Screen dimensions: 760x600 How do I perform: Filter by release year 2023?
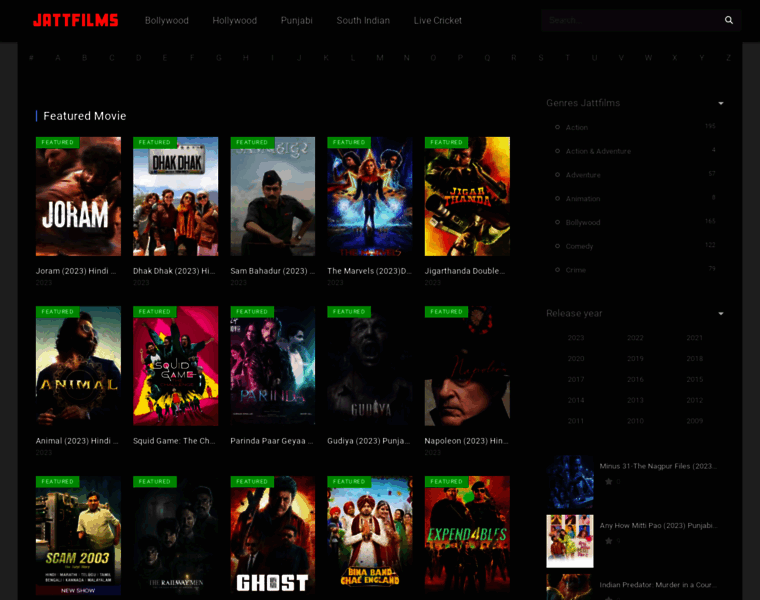576,338
